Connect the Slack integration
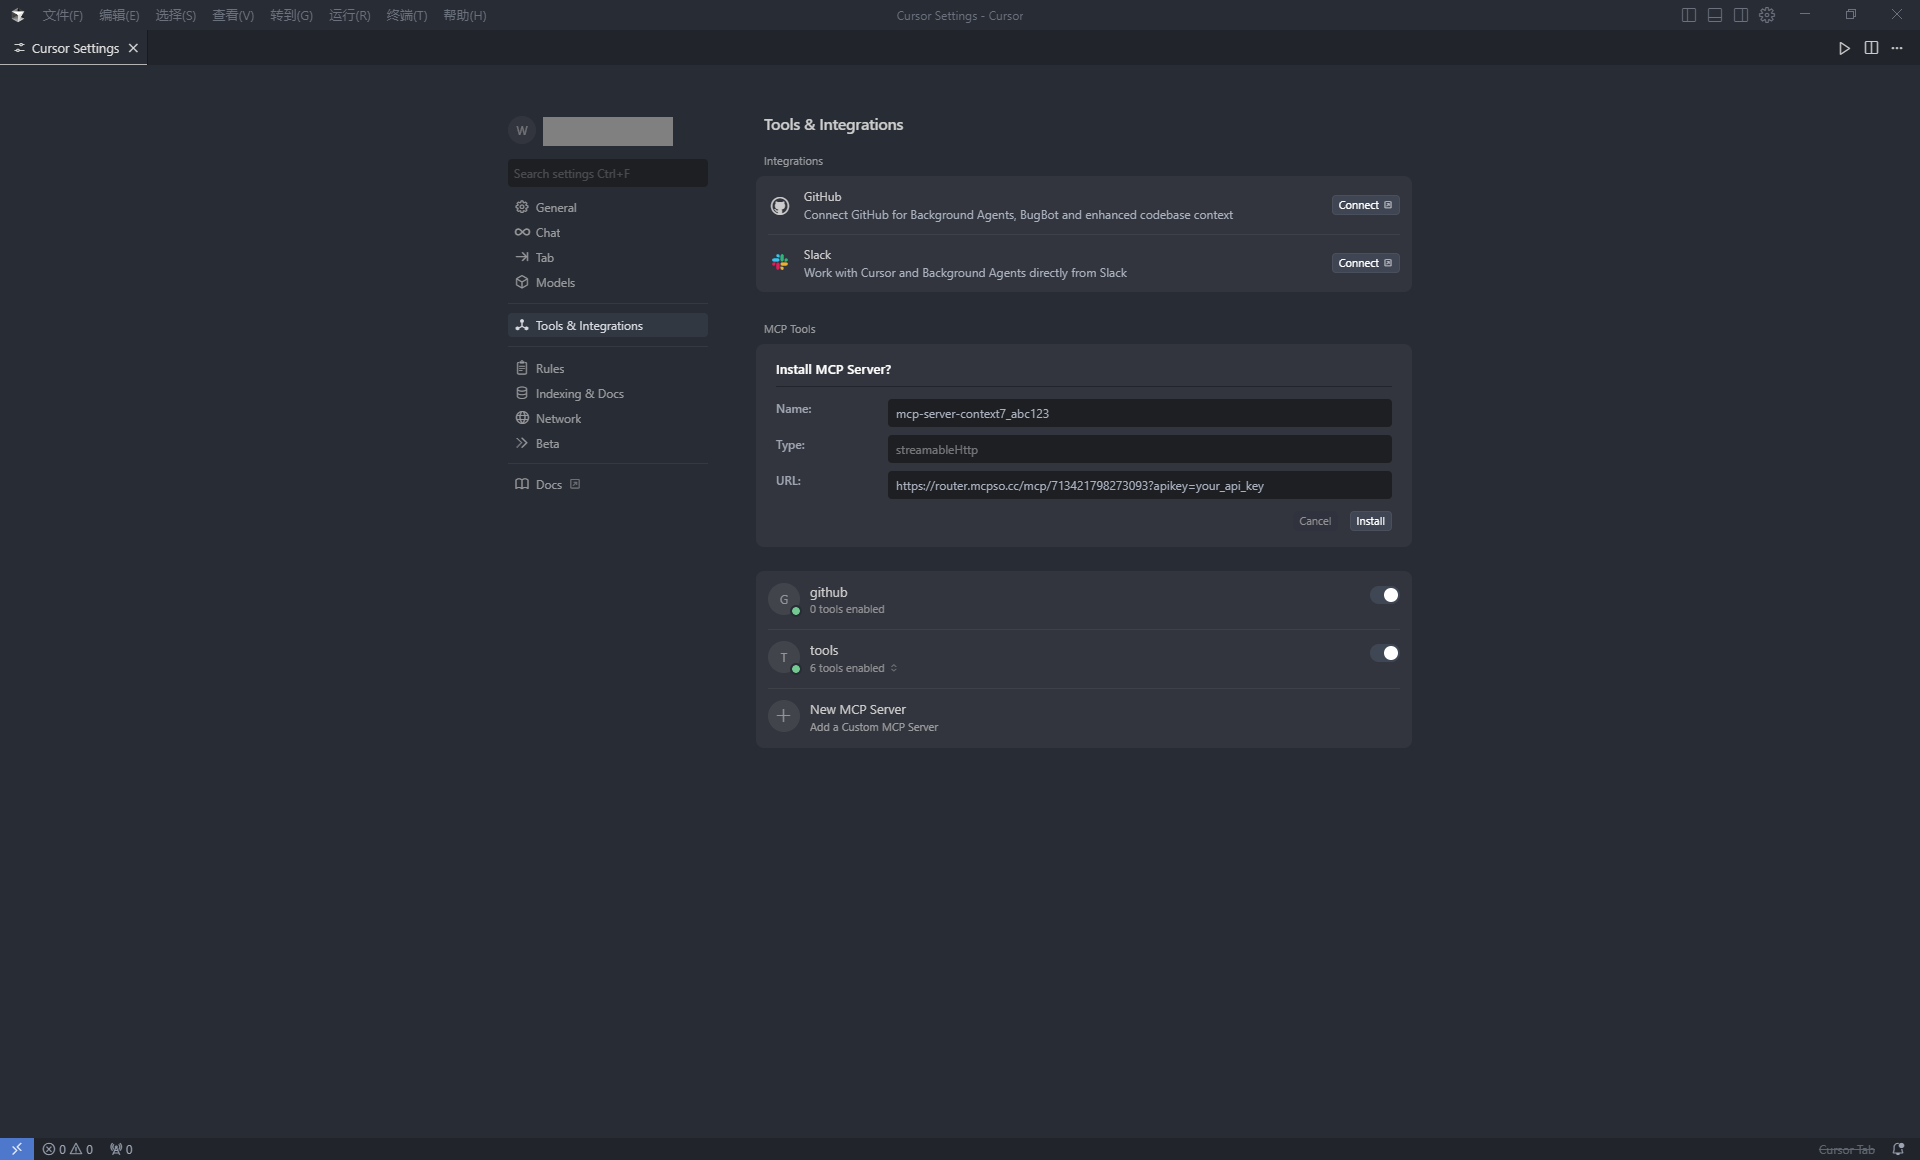Screen dimensions: 1920x1160 point(1365,263)
